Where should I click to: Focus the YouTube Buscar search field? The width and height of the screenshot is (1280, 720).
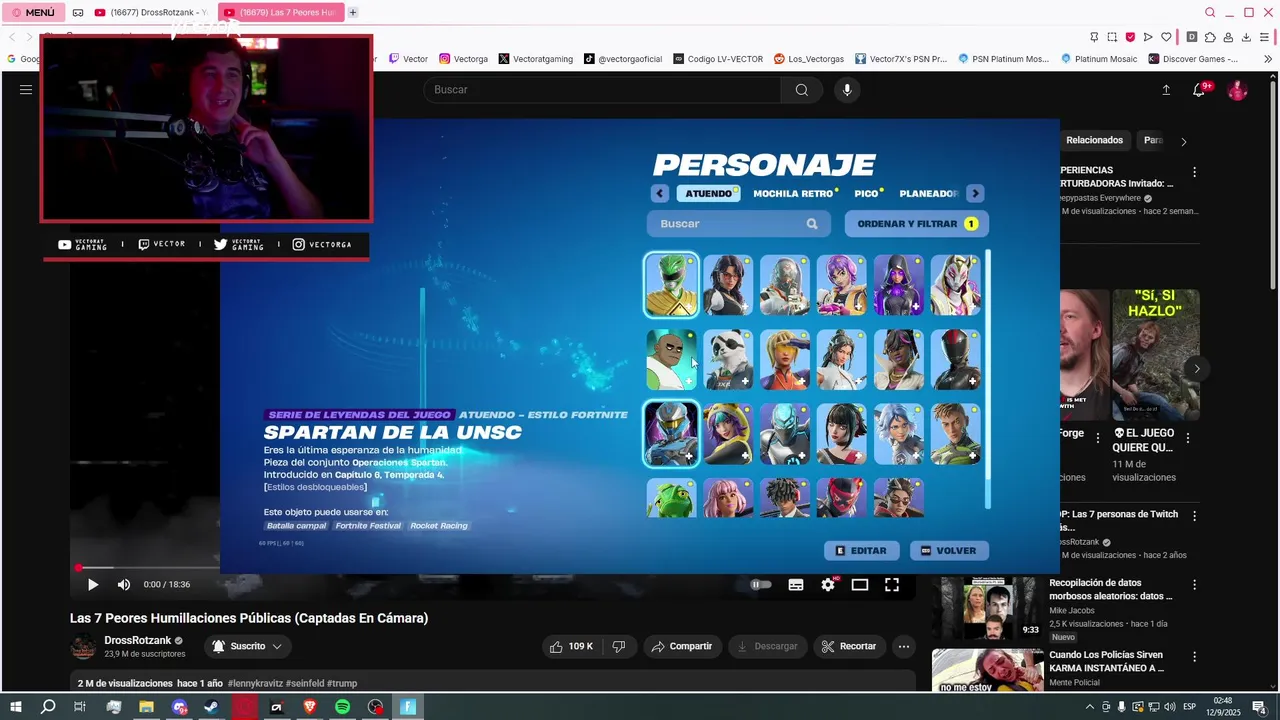tap(603, 90)
